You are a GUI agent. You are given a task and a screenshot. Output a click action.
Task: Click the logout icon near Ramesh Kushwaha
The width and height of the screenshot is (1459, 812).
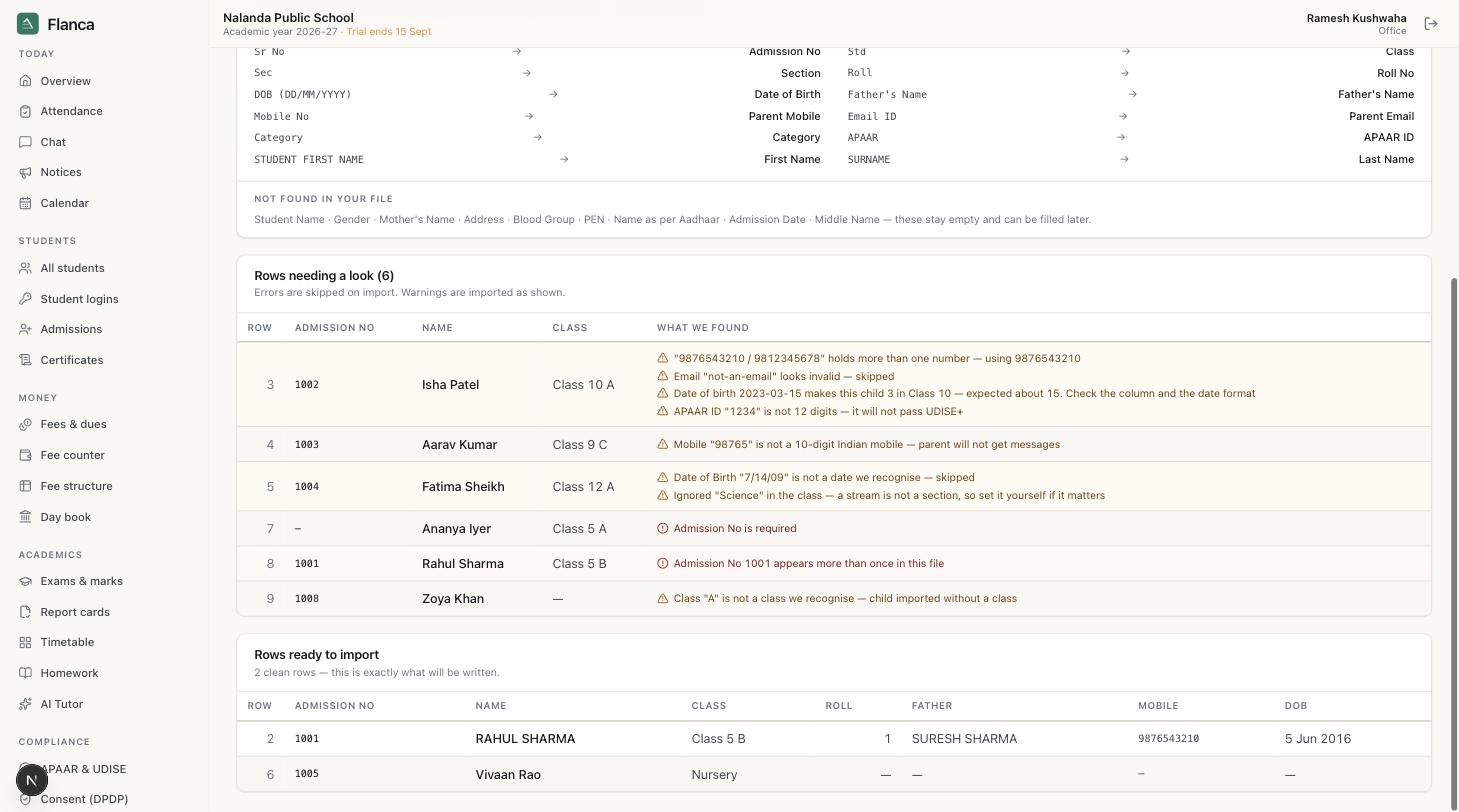click(x=1431, y=24)
